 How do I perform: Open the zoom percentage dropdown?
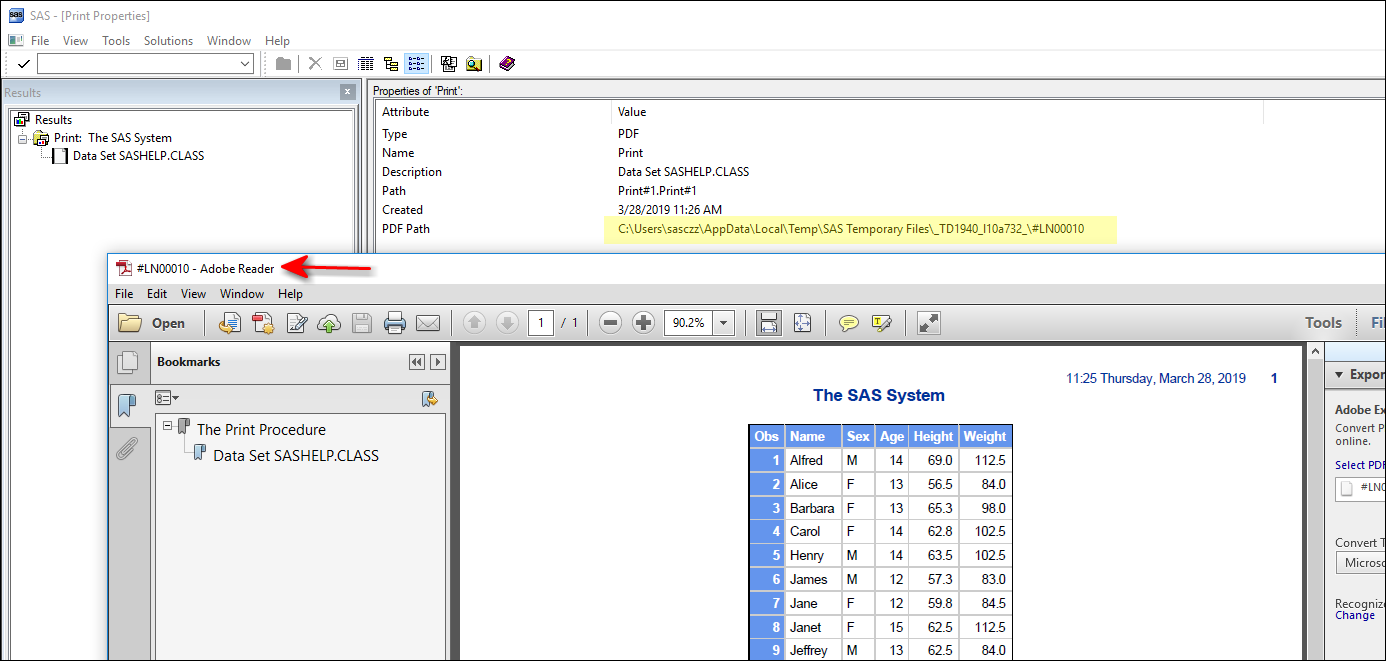723,322
